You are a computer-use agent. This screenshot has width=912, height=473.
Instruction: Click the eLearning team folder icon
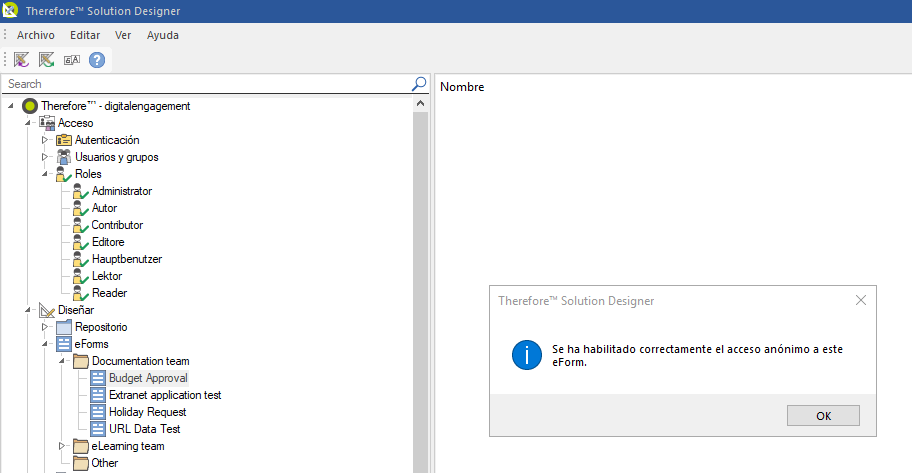click(x=81, y=446)
